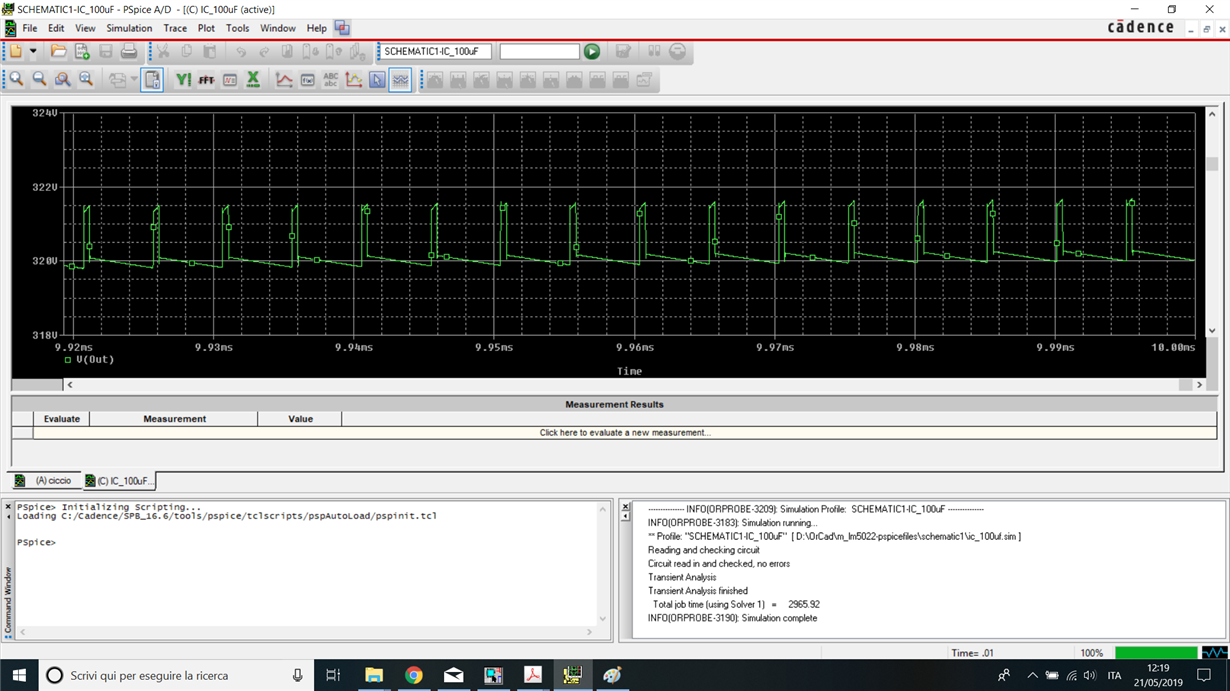Expand the copy-plot dropdown arrow
Screen dimensions: 1230x691
click(132, 79)
